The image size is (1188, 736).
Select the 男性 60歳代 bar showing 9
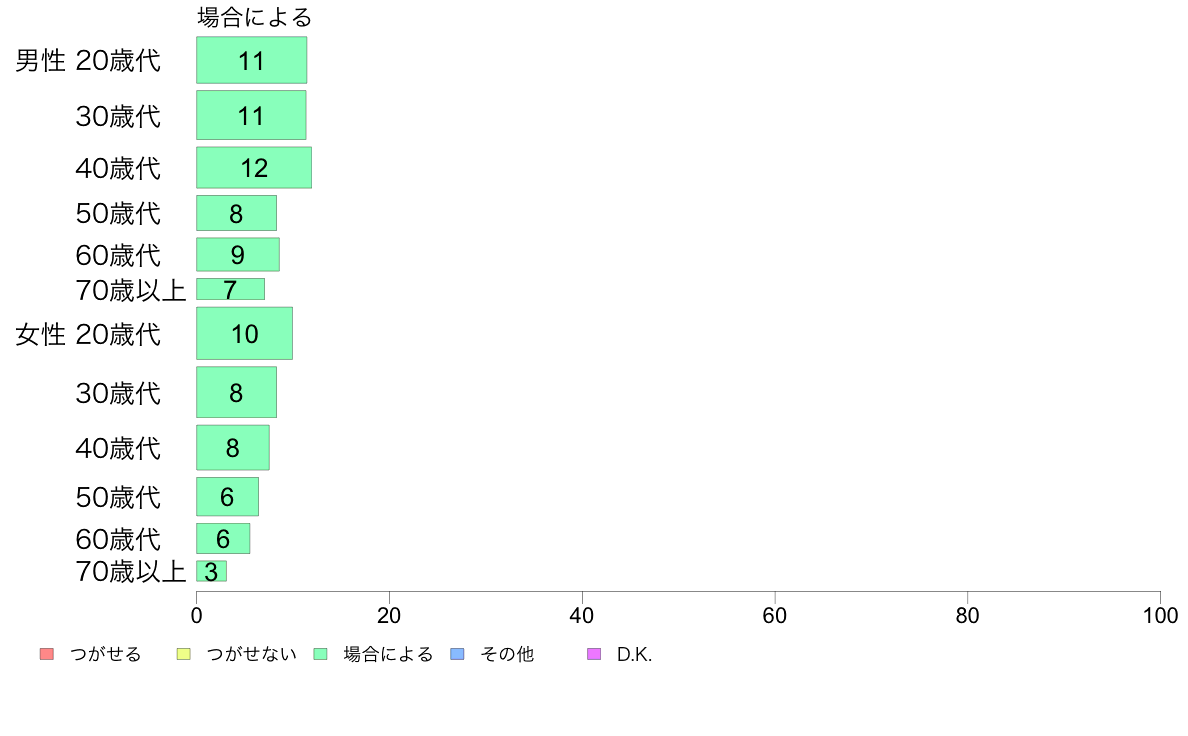(238, 255)
